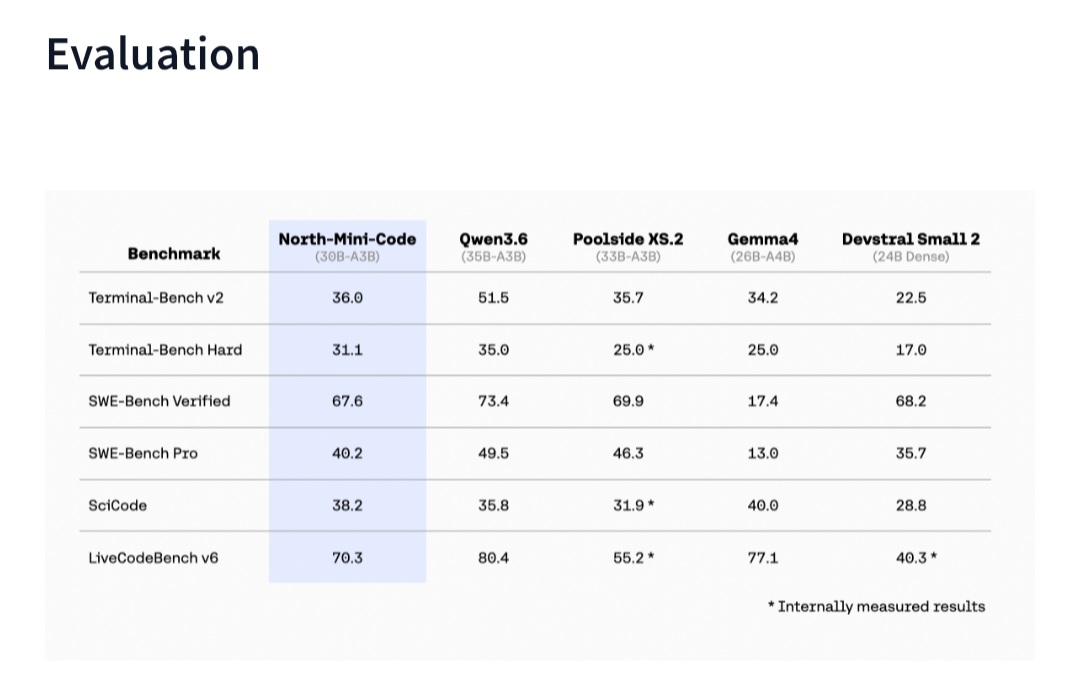Click the Terminal-Bench Hard row label
The image size is (1080, 678).
click(165, 350)
